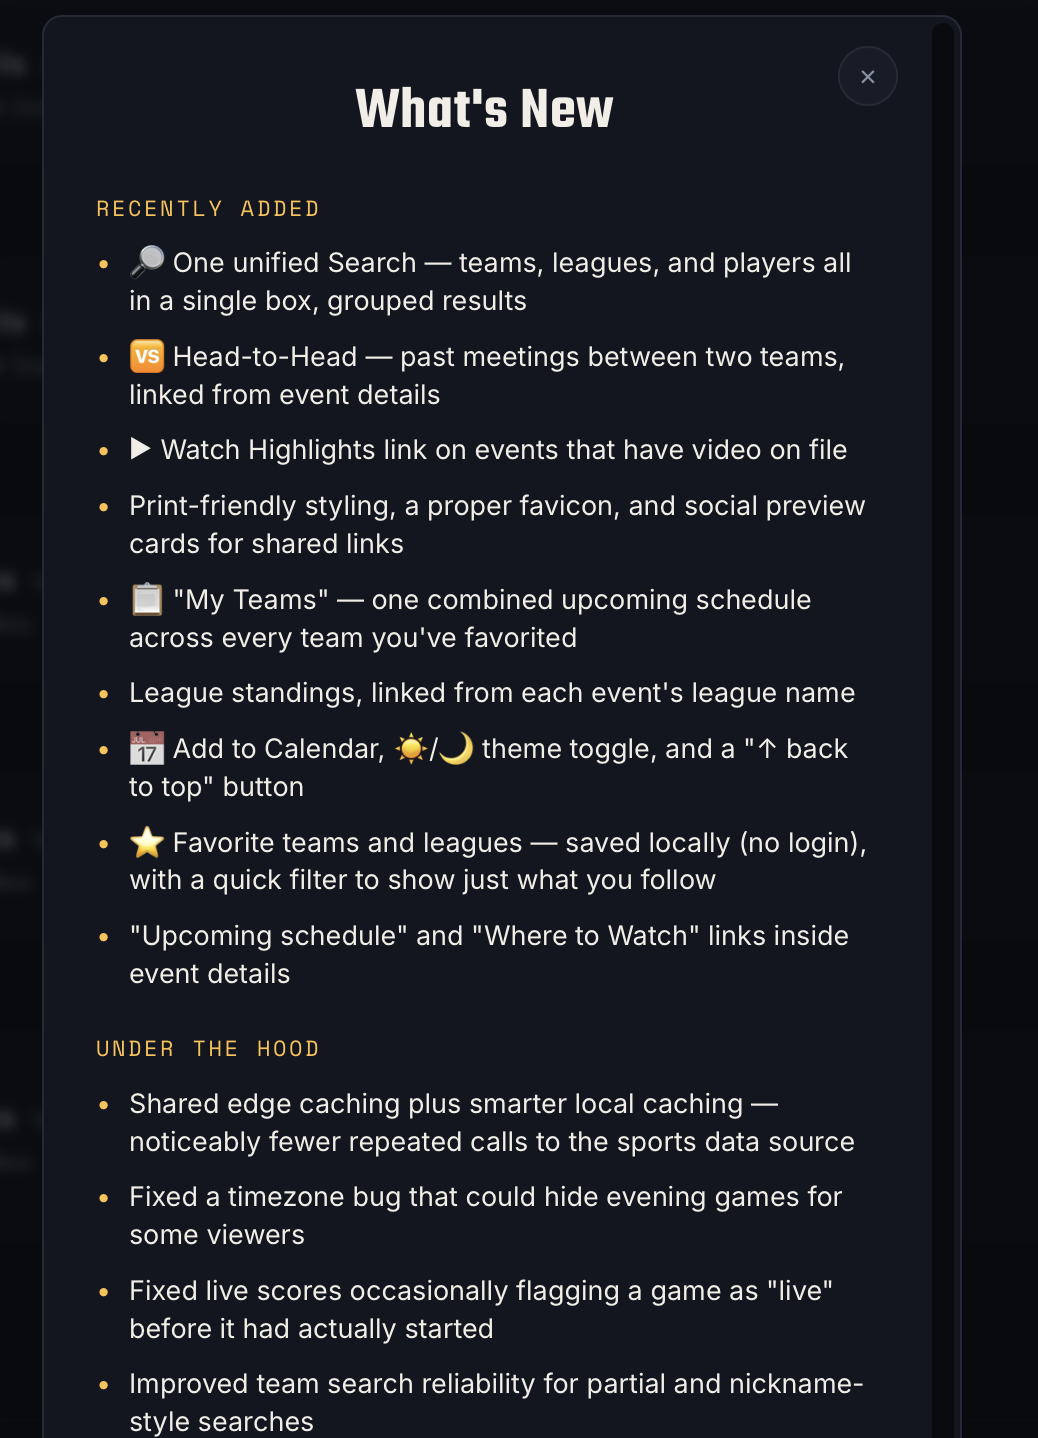Click the clipboard My Teams icon
This screenshot has height=1438, width=1038.
point(147,599)
